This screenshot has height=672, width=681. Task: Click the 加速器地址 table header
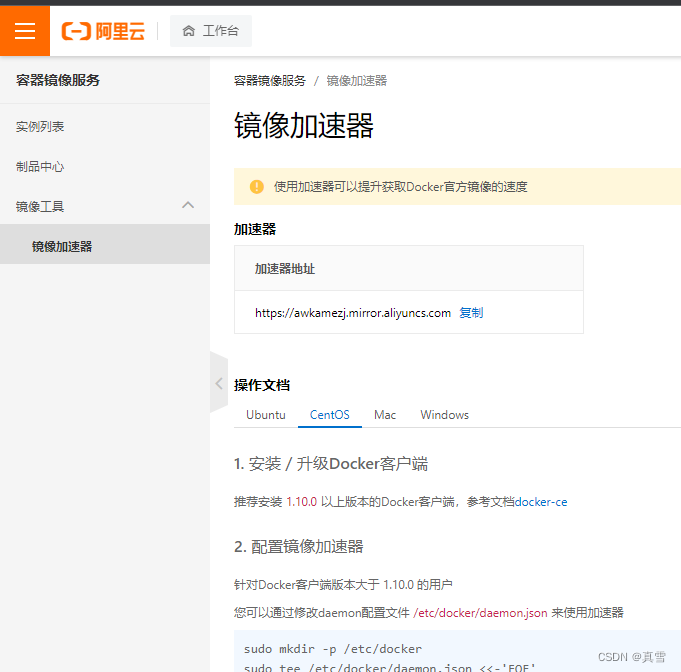[x=285, y=269]
